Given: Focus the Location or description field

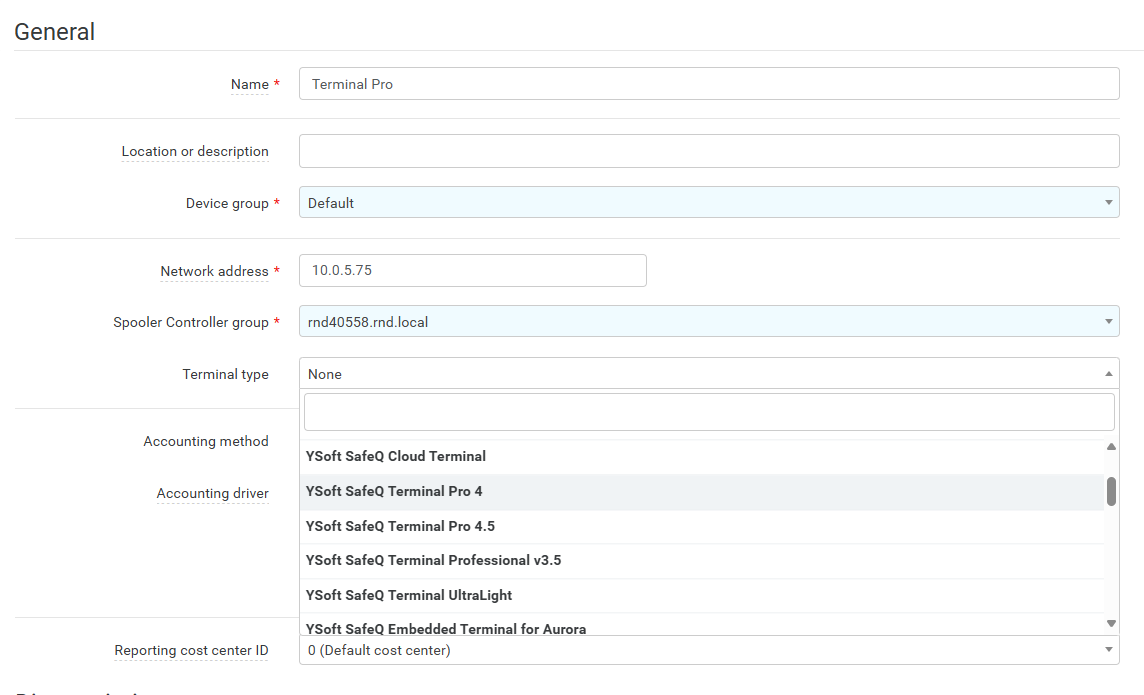Looking at the screenshot, I should (708, 151).
